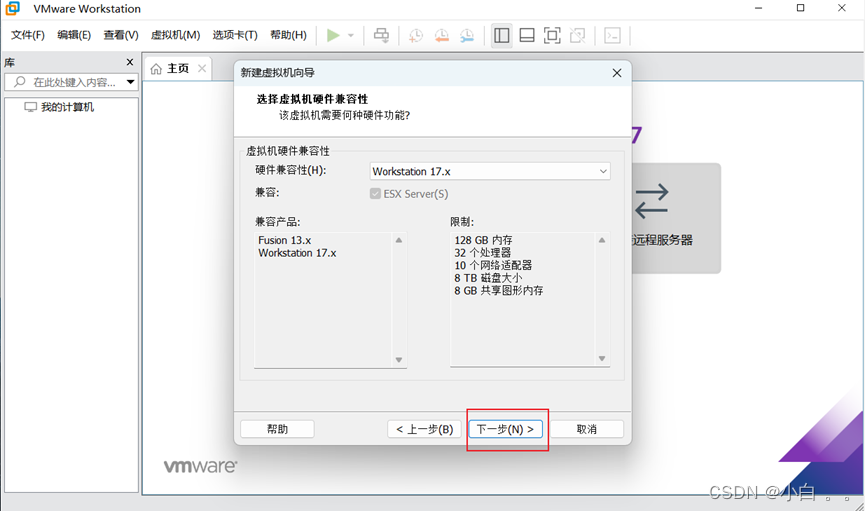
Task: Open 硬件兼容性 Workstation 17.x dropdown
Action: [490, 172]
